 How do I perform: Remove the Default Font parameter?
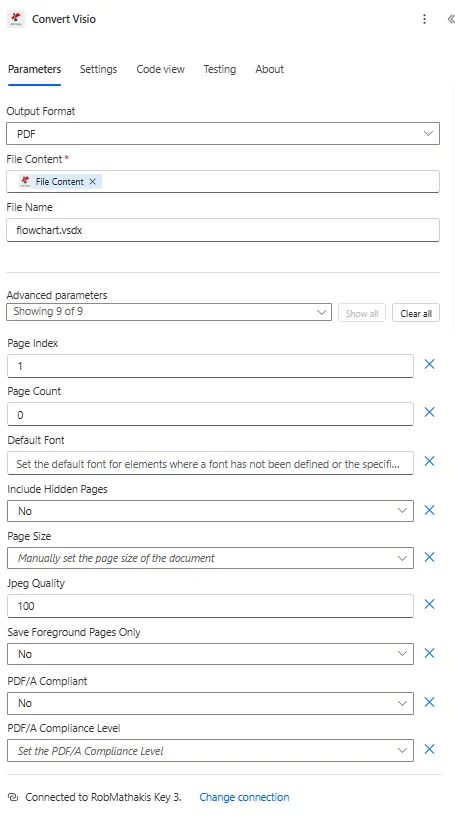pos(429,461)
